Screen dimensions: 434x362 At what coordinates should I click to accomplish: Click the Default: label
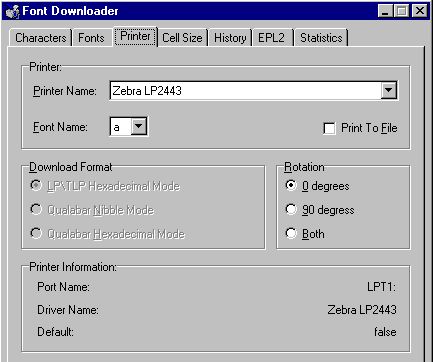click(x=55, y=332)
